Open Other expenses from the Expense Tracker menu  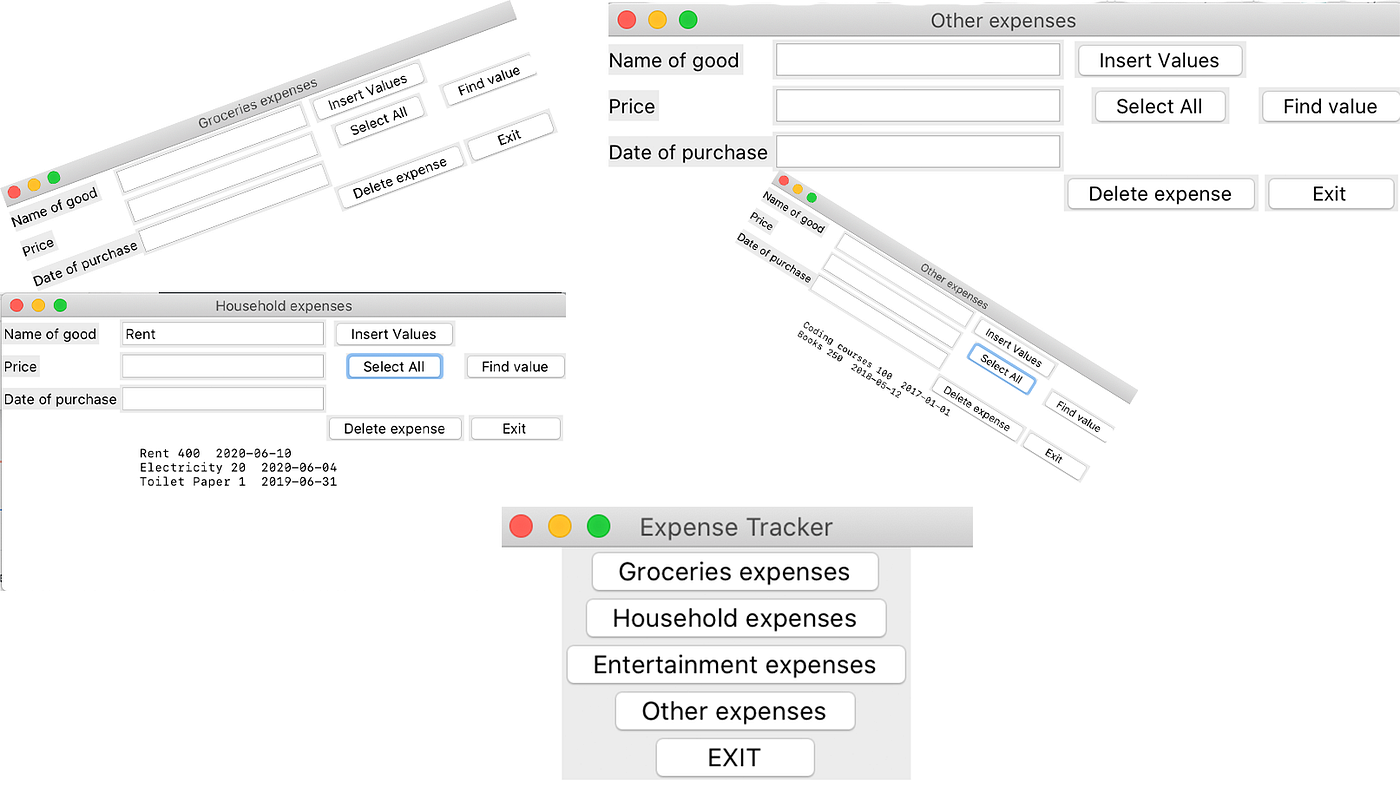[x=735, y=711]
